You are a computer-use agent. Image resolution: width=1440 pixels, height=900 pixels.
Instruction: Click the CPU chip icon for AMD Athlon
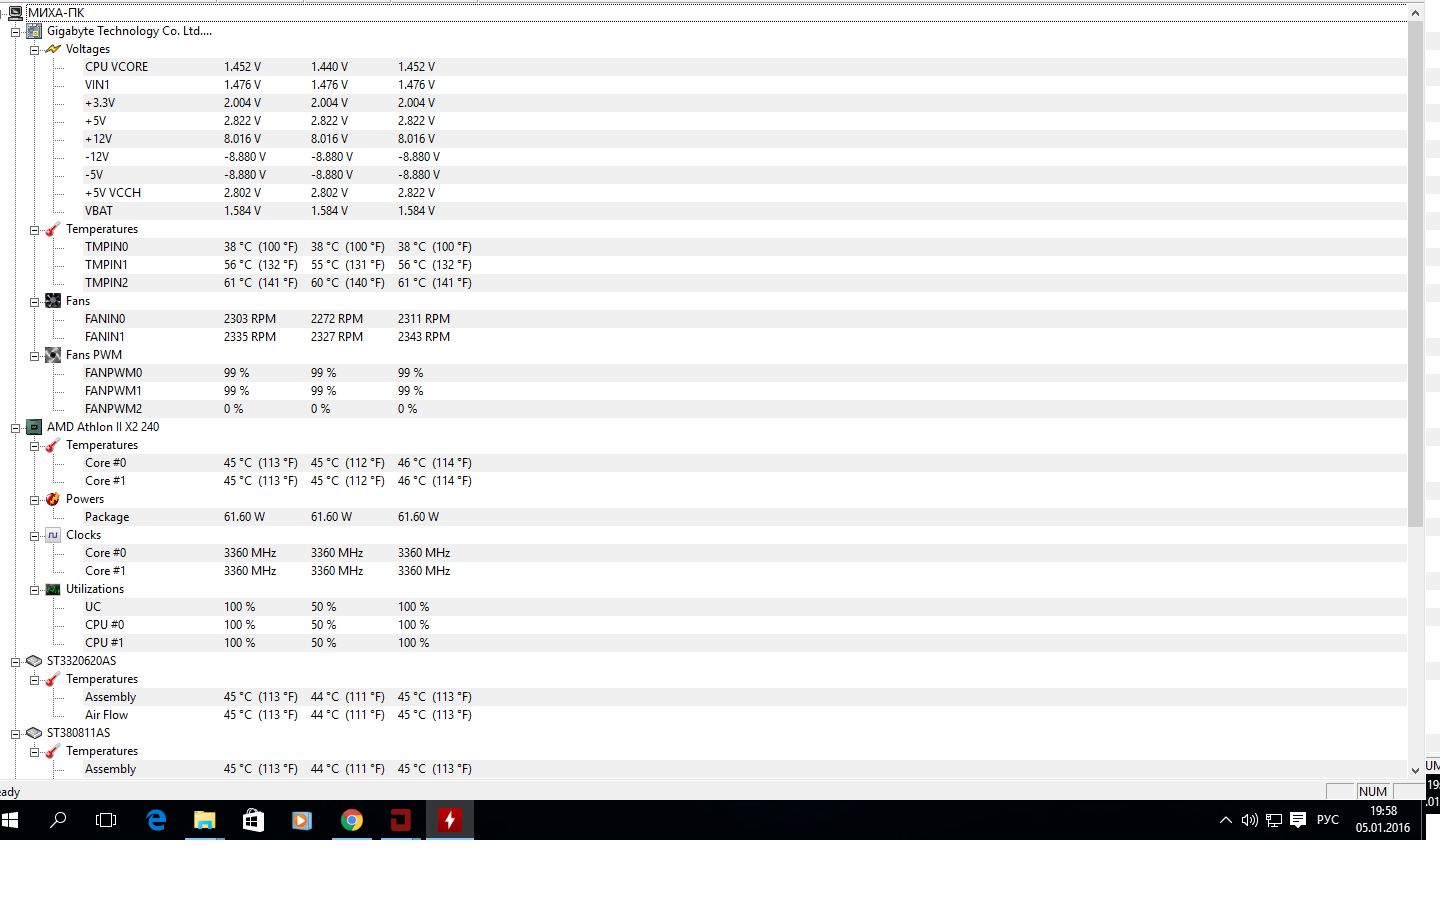click(34, 427)
